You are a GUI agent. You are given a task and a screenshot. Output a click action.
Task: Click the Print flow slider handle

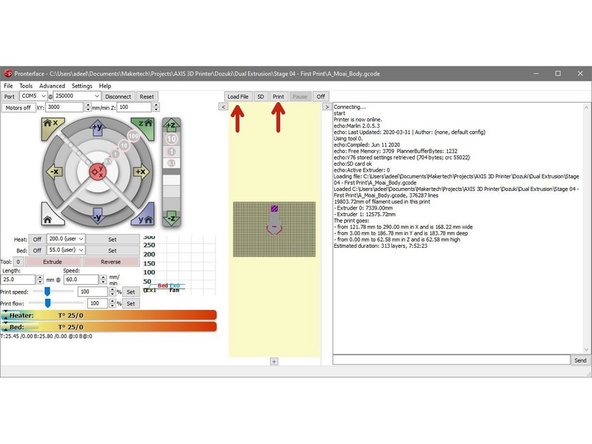click(48, 303)
